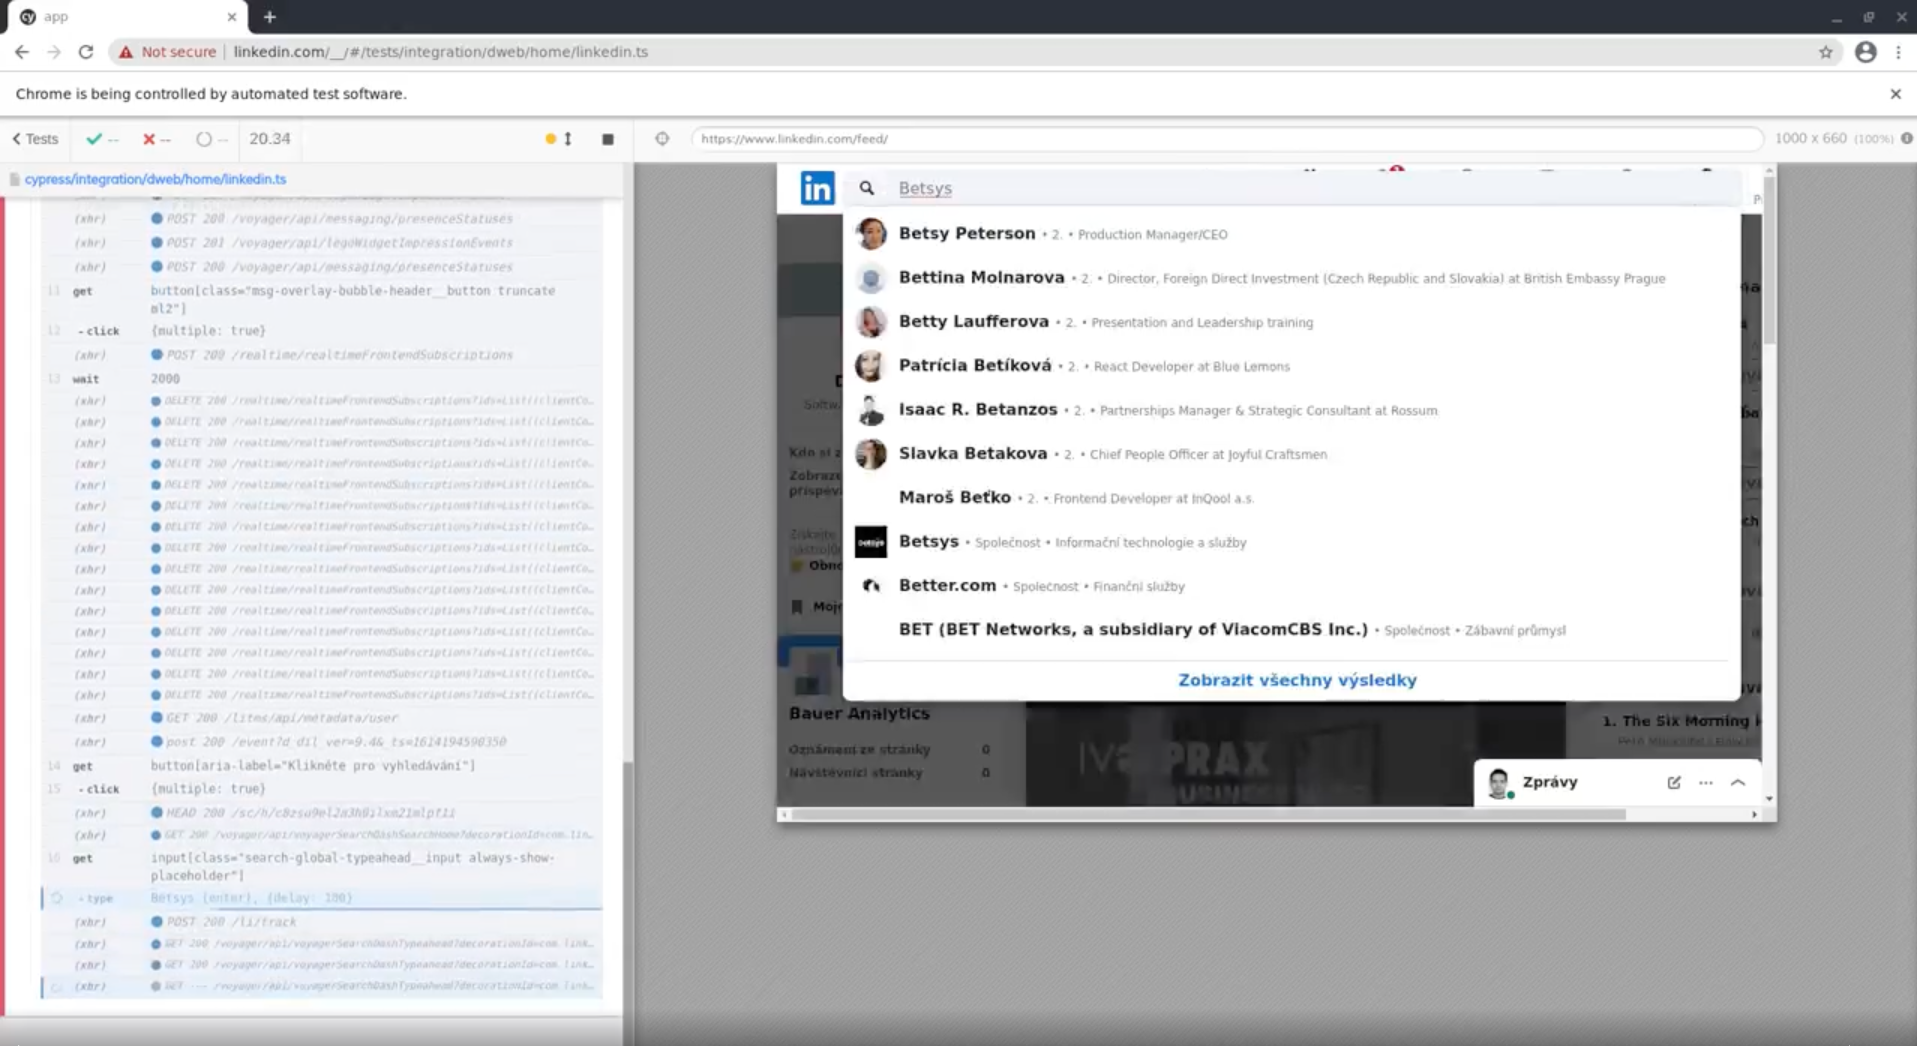The height and width of the screenshot is (1046, 1917).
Task: Expand the Zprávy messaging panel chevron
Action: [1738, 782]
